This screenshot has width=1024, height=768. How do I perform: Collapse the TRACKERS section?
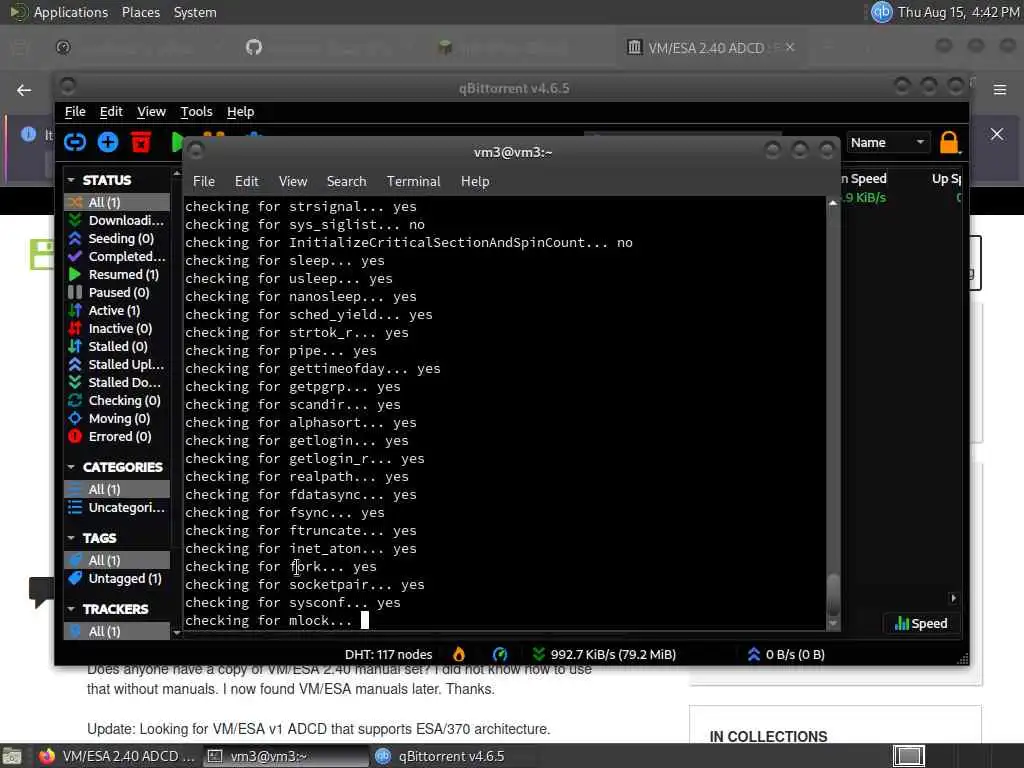pos(71,609)
